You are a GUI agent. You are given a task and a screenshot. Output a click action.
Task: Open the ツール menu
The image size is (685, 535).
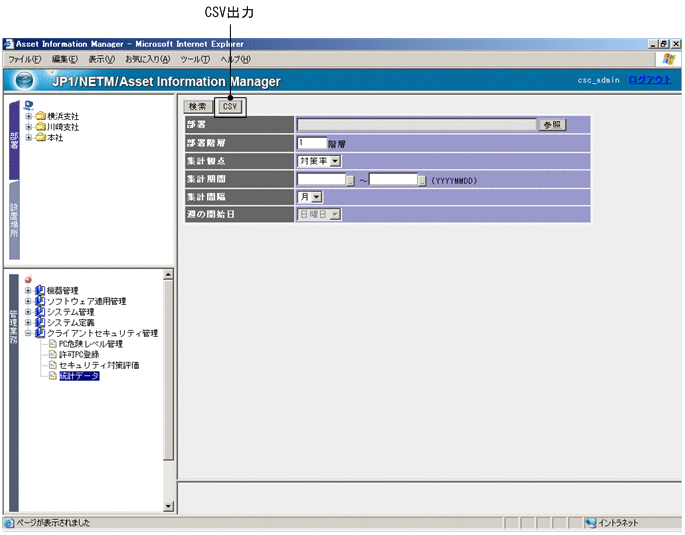pyautogui.click(x=195, y=59)
